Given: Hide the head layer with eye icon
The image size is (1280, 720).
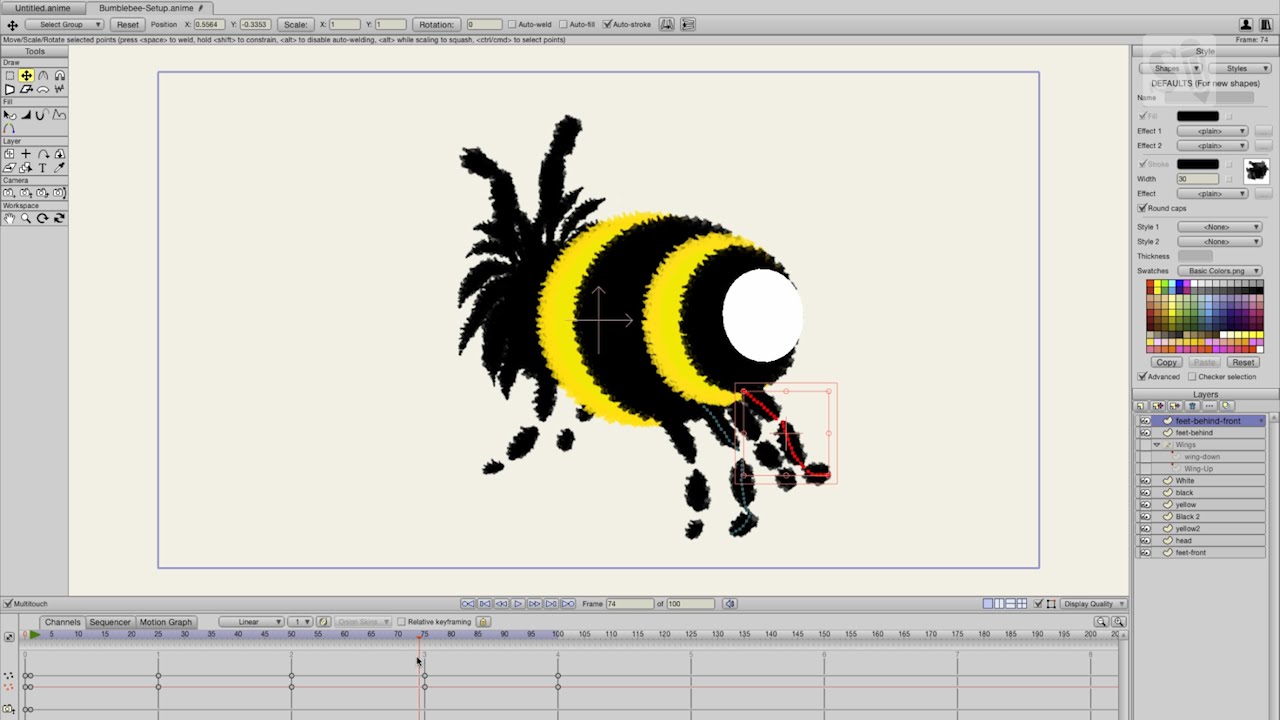Looking at the screenshot, I should tap(1145, 541).
